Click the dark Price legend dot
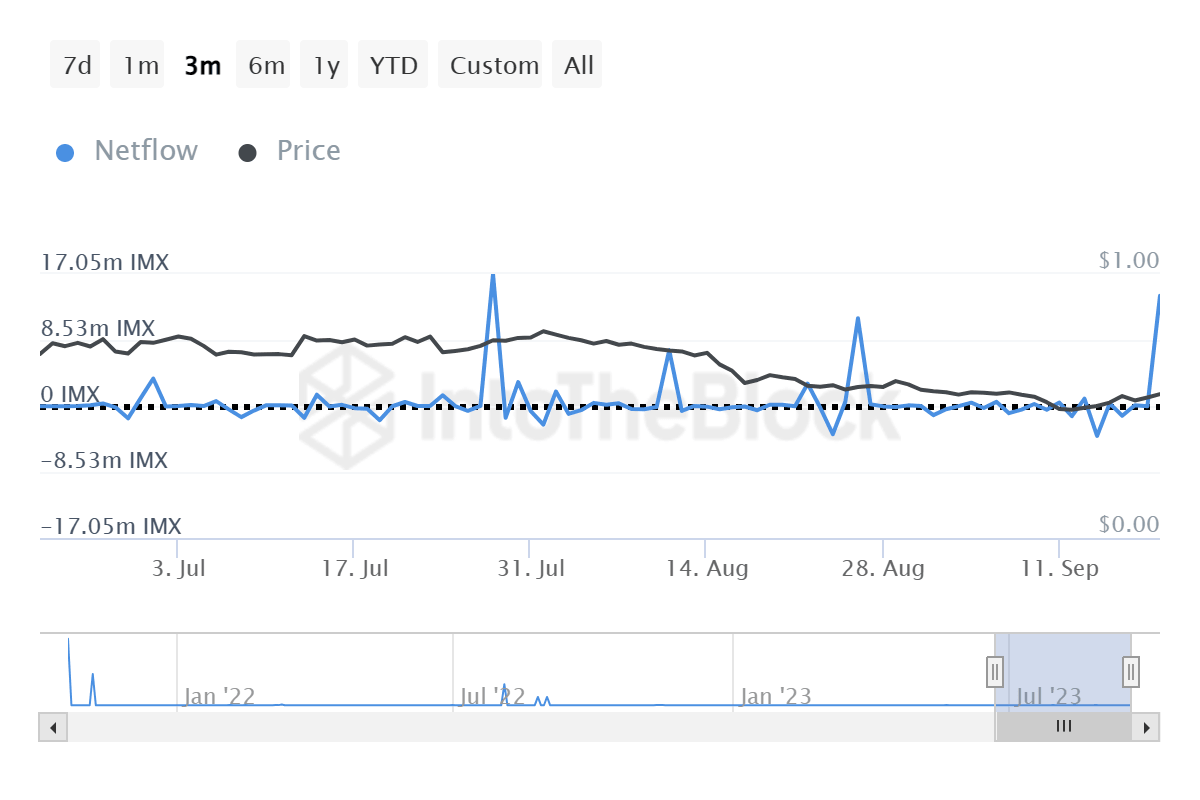Viewport: 1200px width, 800px height. (x=247, y=153)
